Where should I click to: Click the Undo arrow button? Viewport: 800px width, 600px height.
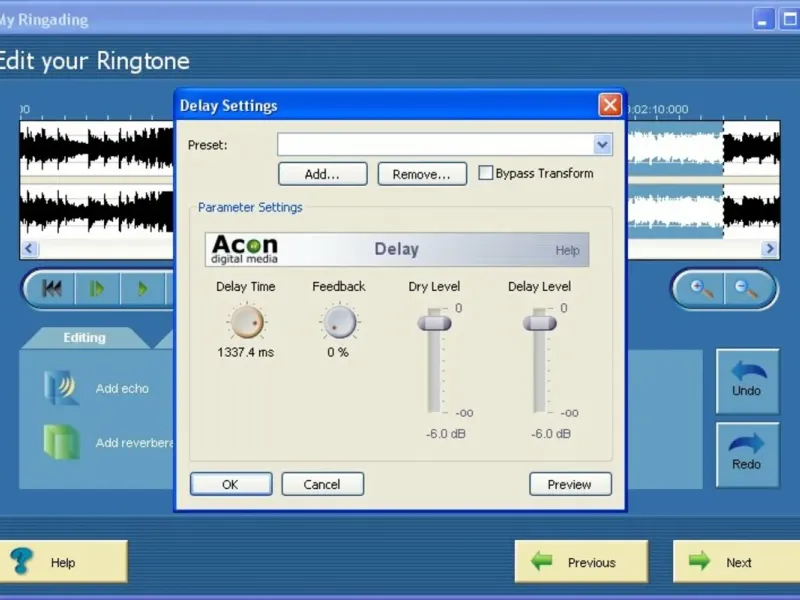[x=747, y=381]
